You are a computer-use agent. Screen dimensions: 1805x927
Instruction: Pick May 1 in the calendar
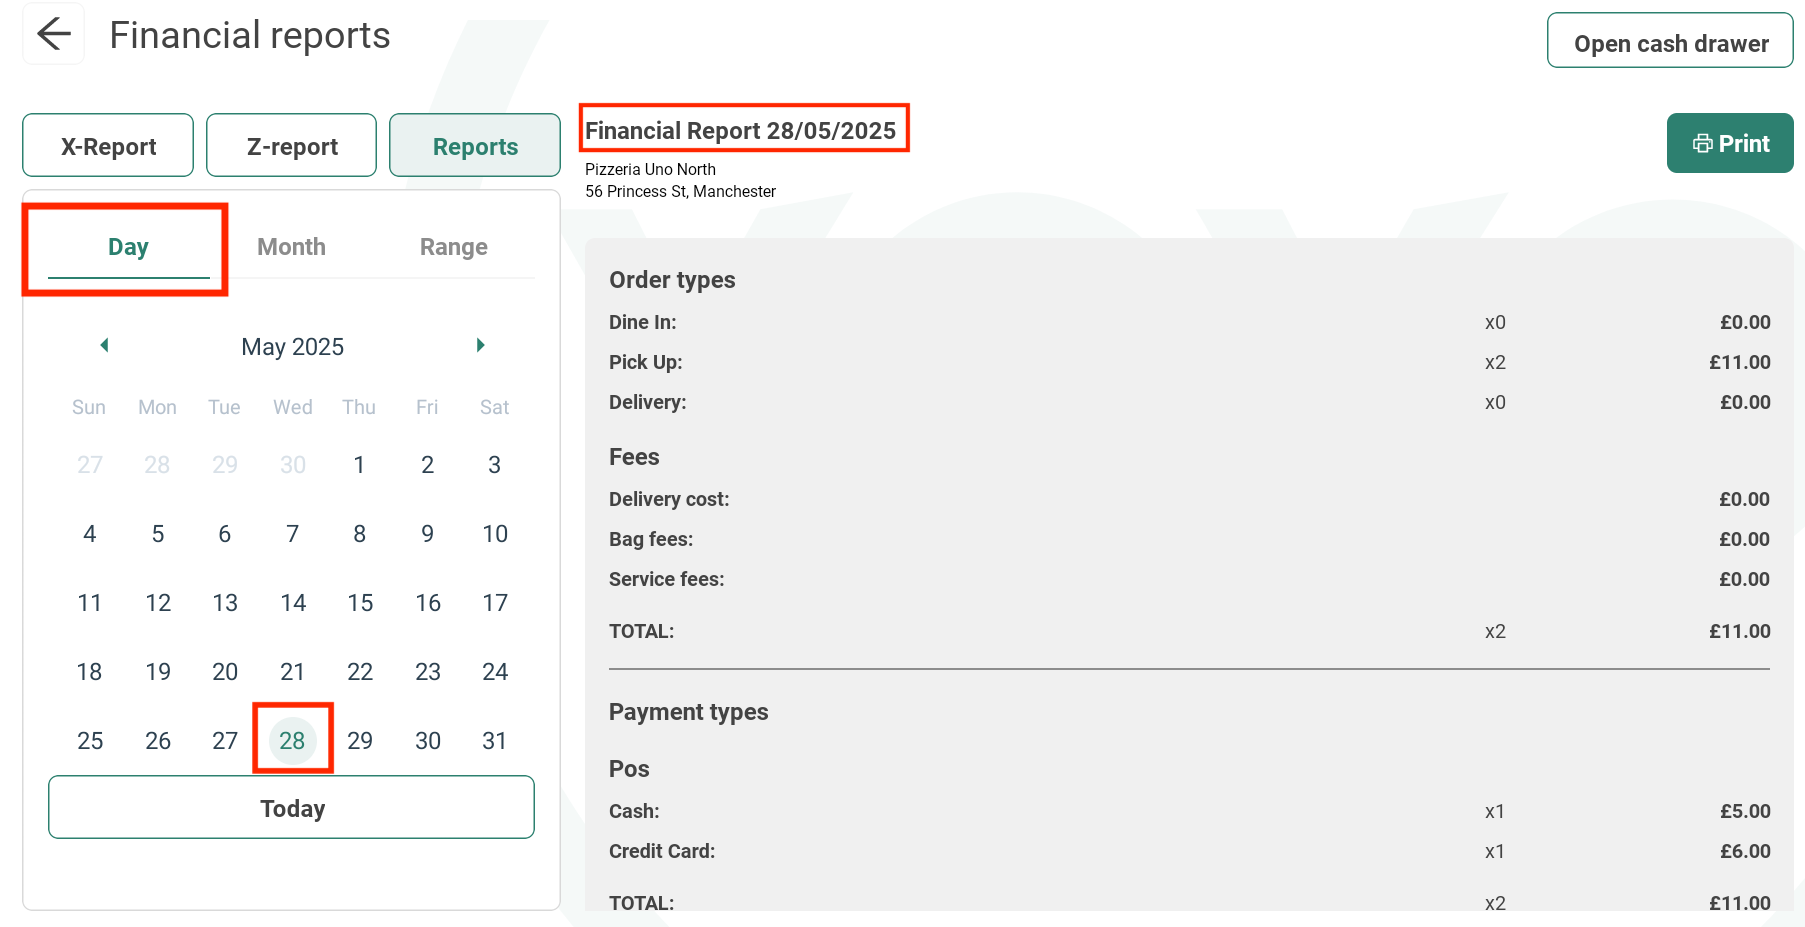tap(359, 464)
